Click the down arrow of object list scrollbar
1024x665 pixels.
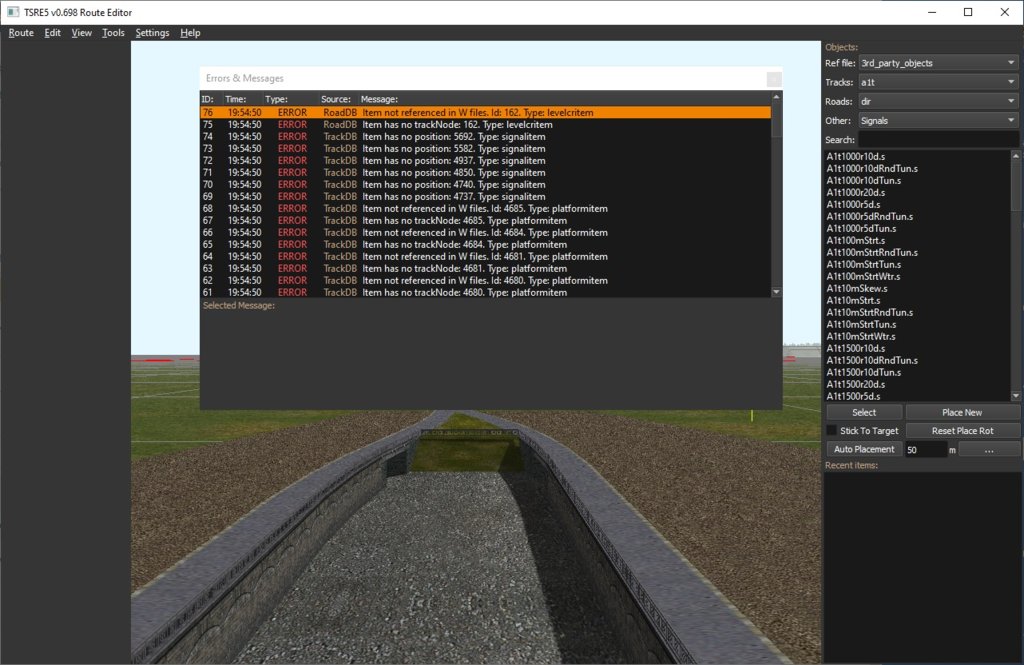pyautogui.click(x=1016, y=395)
